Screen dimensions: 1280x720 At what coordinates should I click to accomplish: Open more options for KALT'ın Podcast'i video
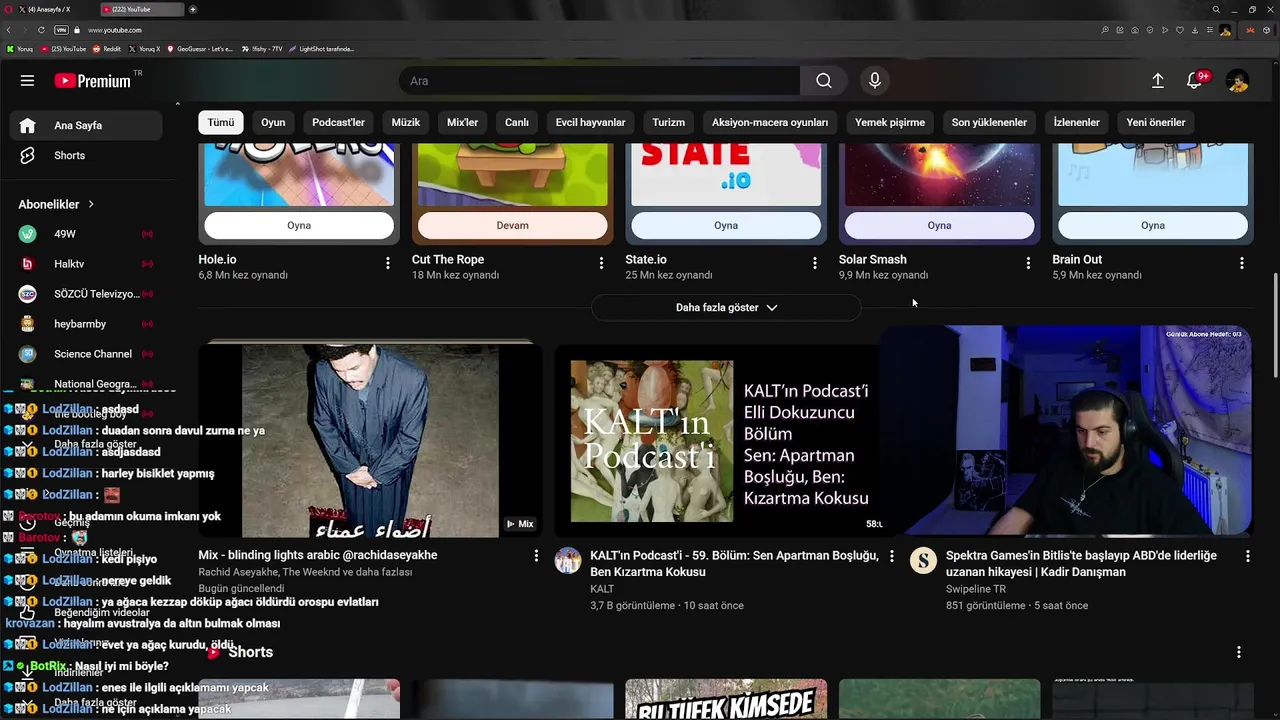click(892, 556)
